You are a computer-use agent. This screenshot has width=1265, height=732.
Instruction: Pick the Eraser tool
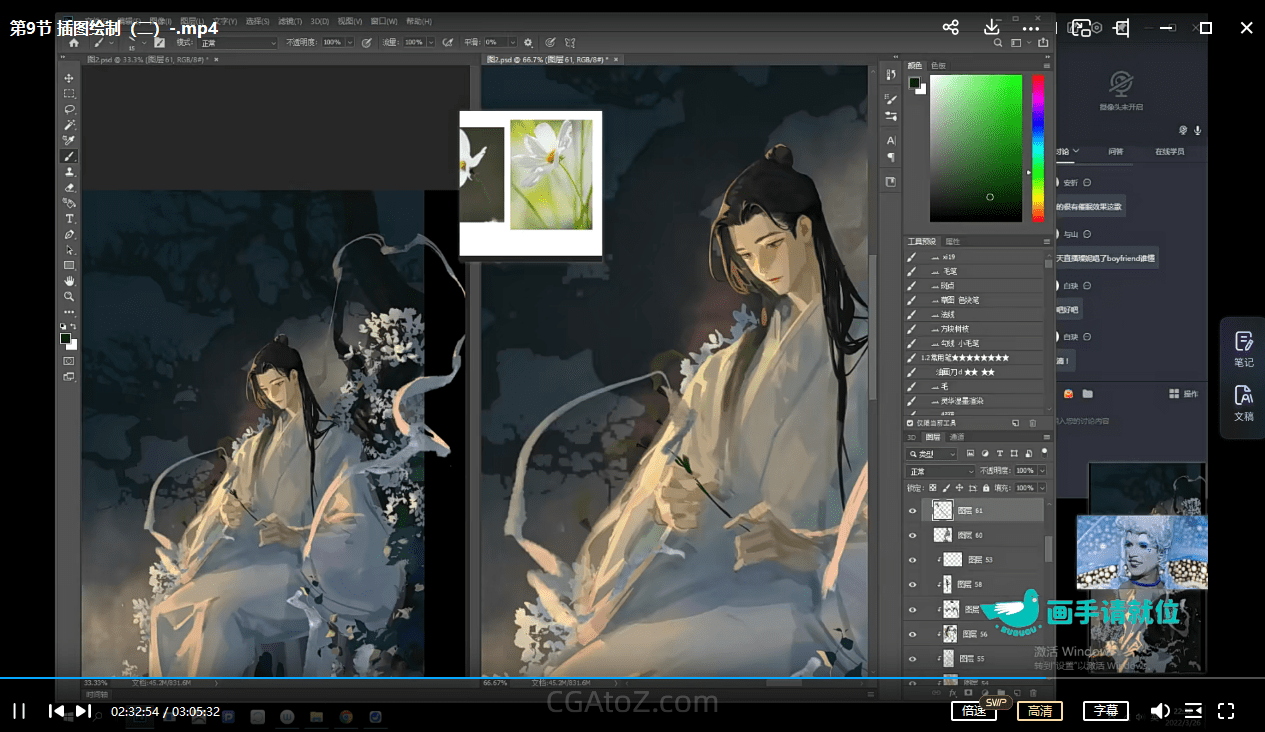click(69, 187)
